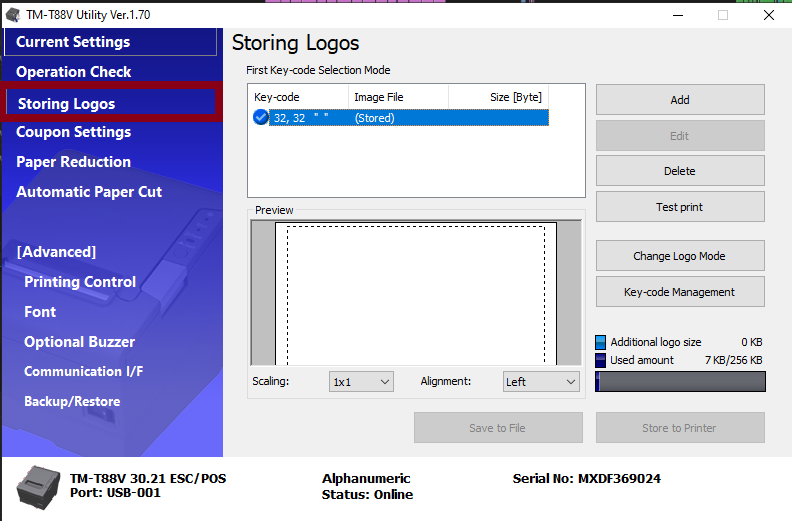This screenshot has height=521, width=800.
Task: Click the Key-code column header
Action: (x=299, y=97)
